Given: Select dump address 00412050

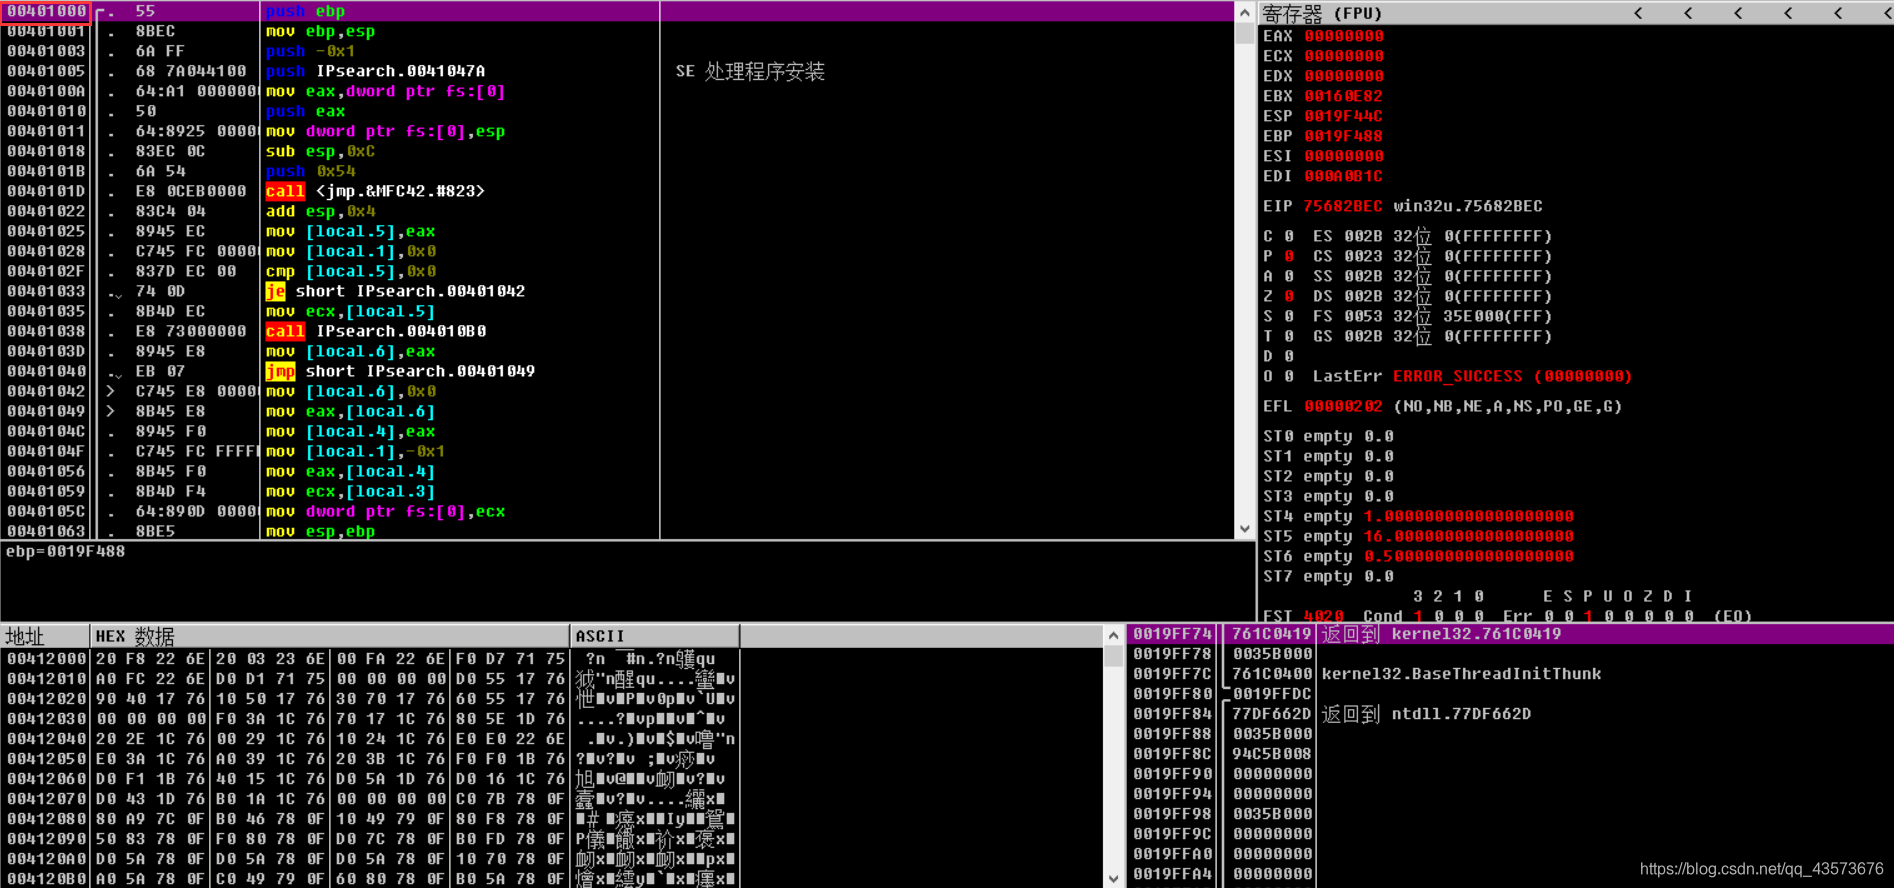Looking at the screenshot, I should pyautogui.click(x=47, y=759).
